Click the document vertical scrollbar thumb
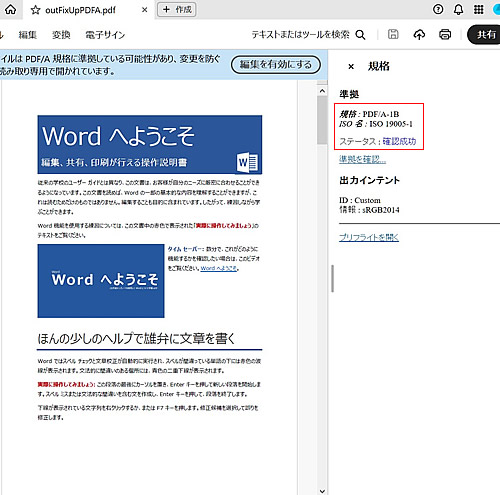The width and height of the screenshot is (500, 495). (x=322, y=120)
